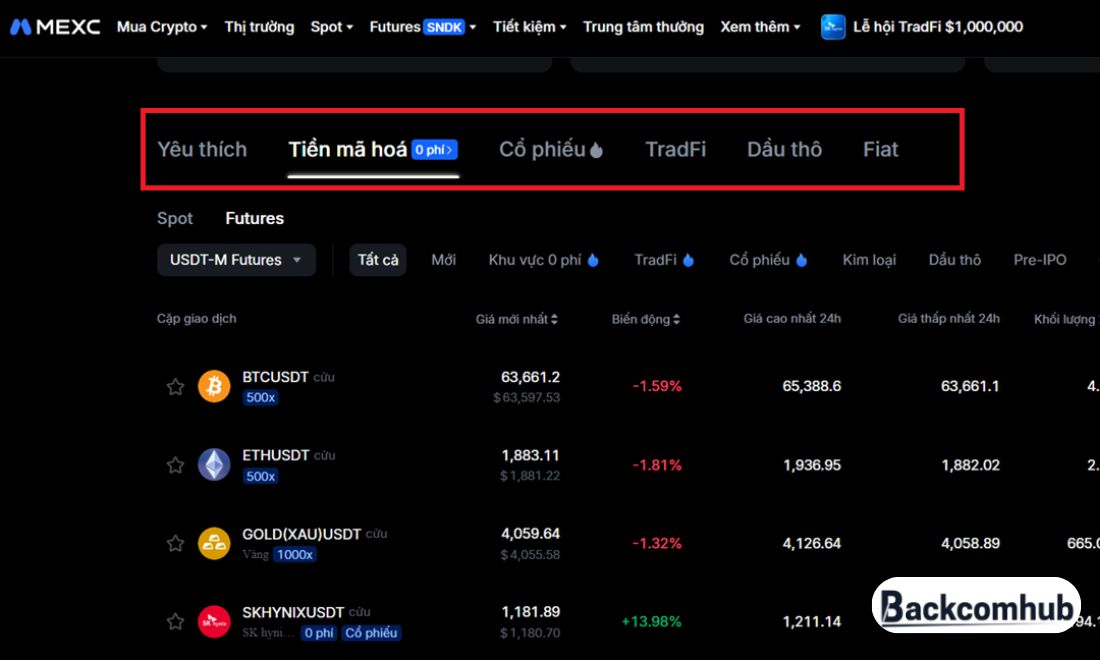Click the 500x badge under BTCUSDT
The width and height of the screenshot is (1100, 660).
point(260,398)
